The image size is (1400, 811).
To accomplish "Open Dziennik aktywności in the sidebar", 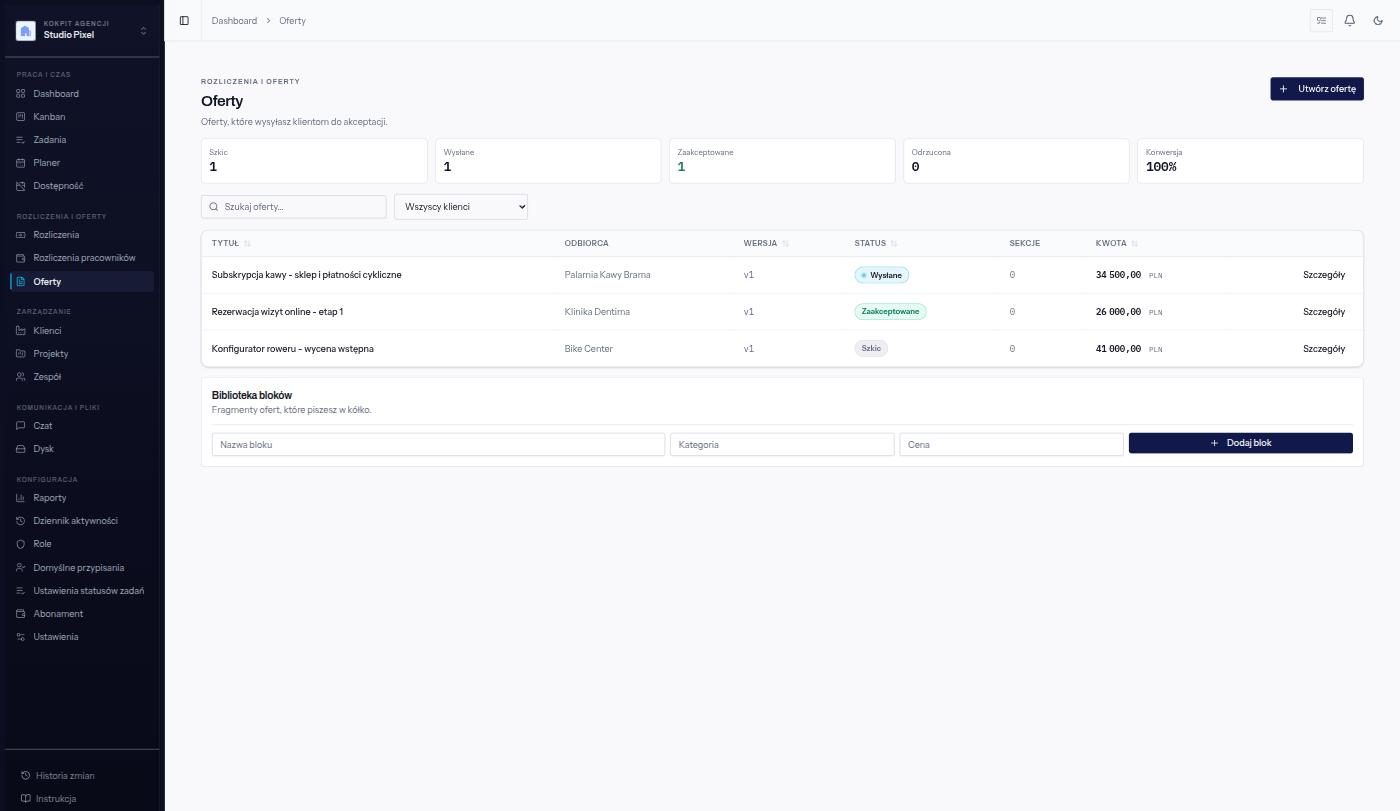I will 82,521.
